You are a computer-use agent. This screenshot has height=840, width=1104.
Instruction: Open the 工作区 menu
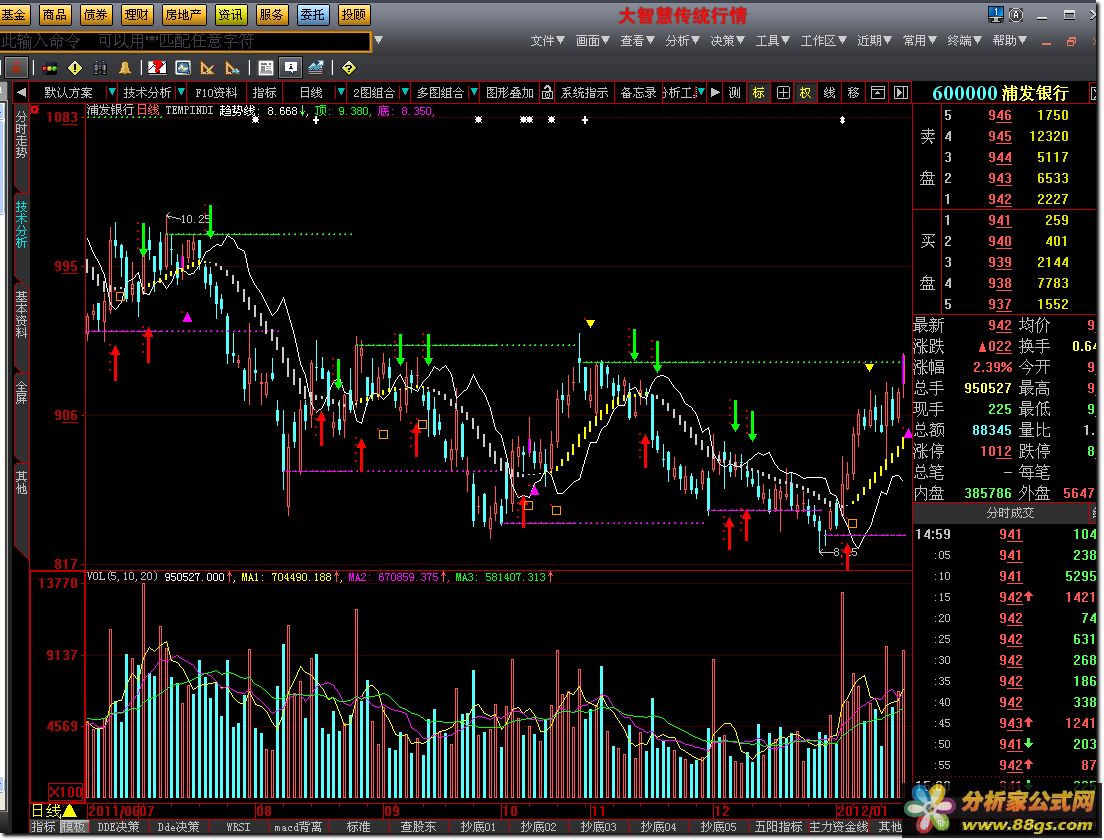823,41
